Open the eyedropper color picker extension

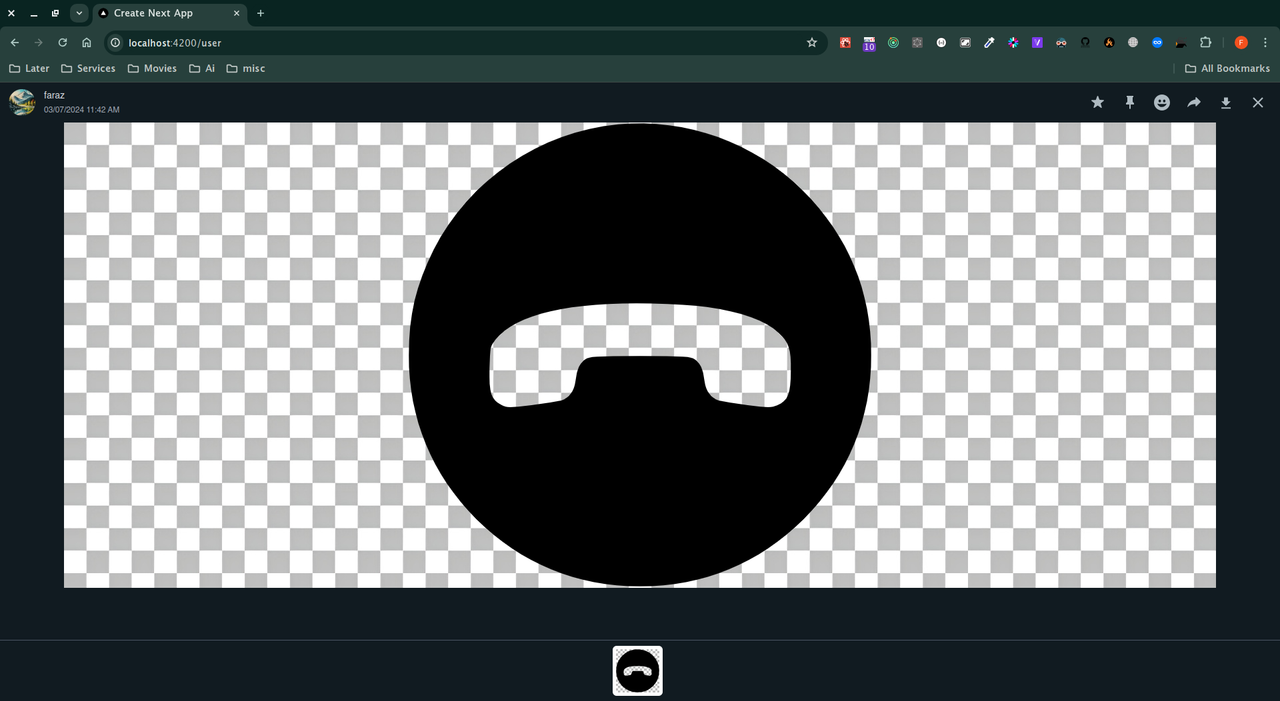(989, 43)
